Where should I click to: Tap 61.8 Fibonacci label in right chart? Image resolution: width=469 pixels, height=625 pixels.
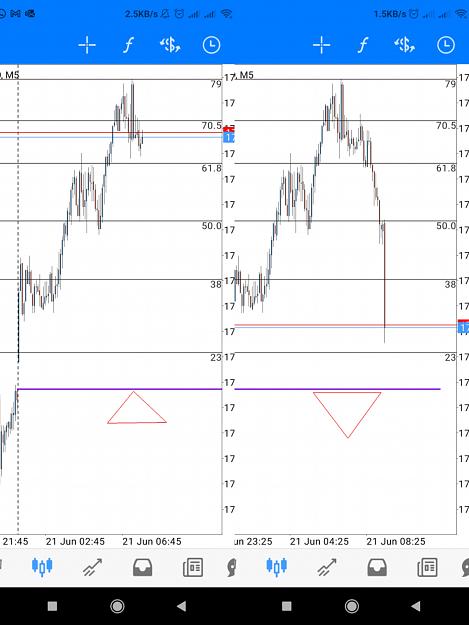point(445,168)
